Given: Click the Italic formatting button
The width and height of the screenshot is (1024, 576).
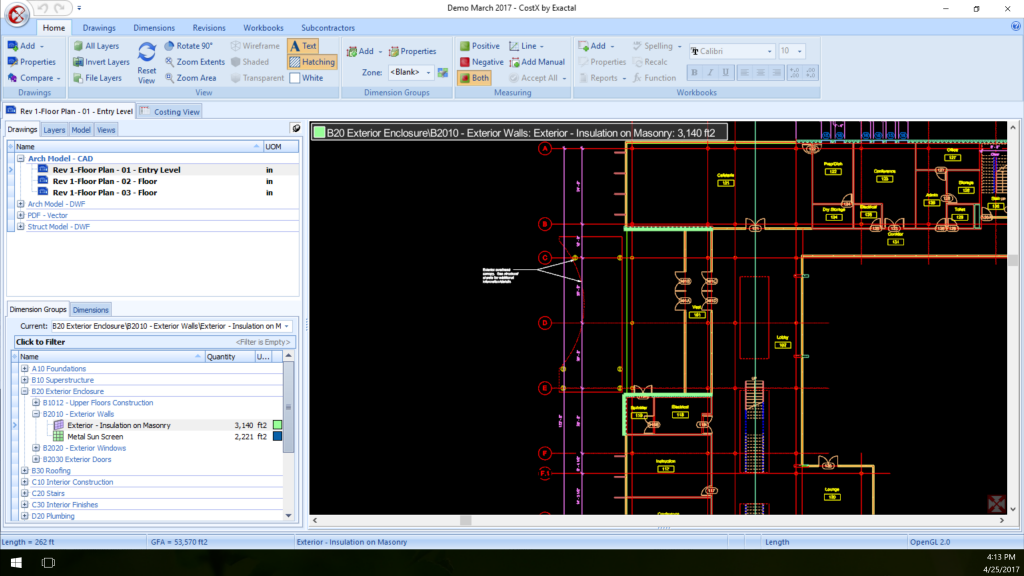Looking at the screenshot, I should tap(710, 72).
